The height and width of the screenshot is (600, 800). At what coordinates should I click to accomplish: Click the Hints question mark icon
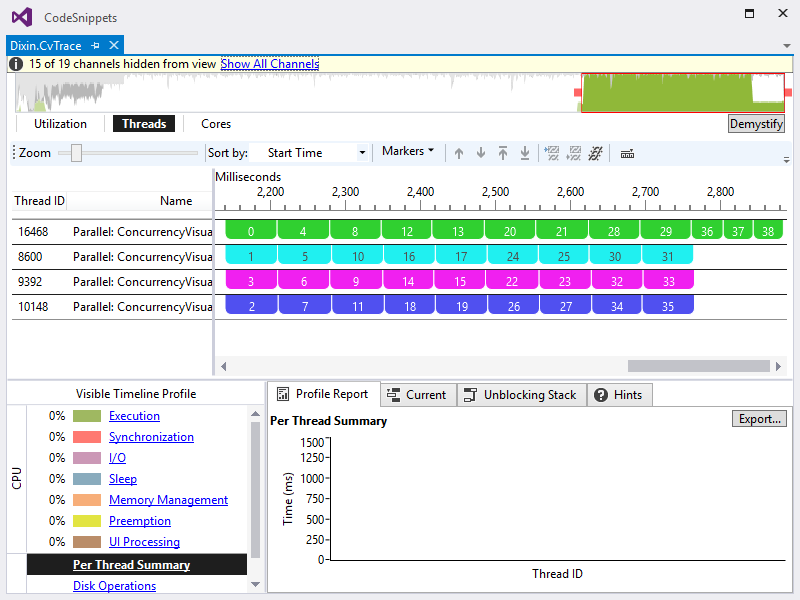[601, 395]
